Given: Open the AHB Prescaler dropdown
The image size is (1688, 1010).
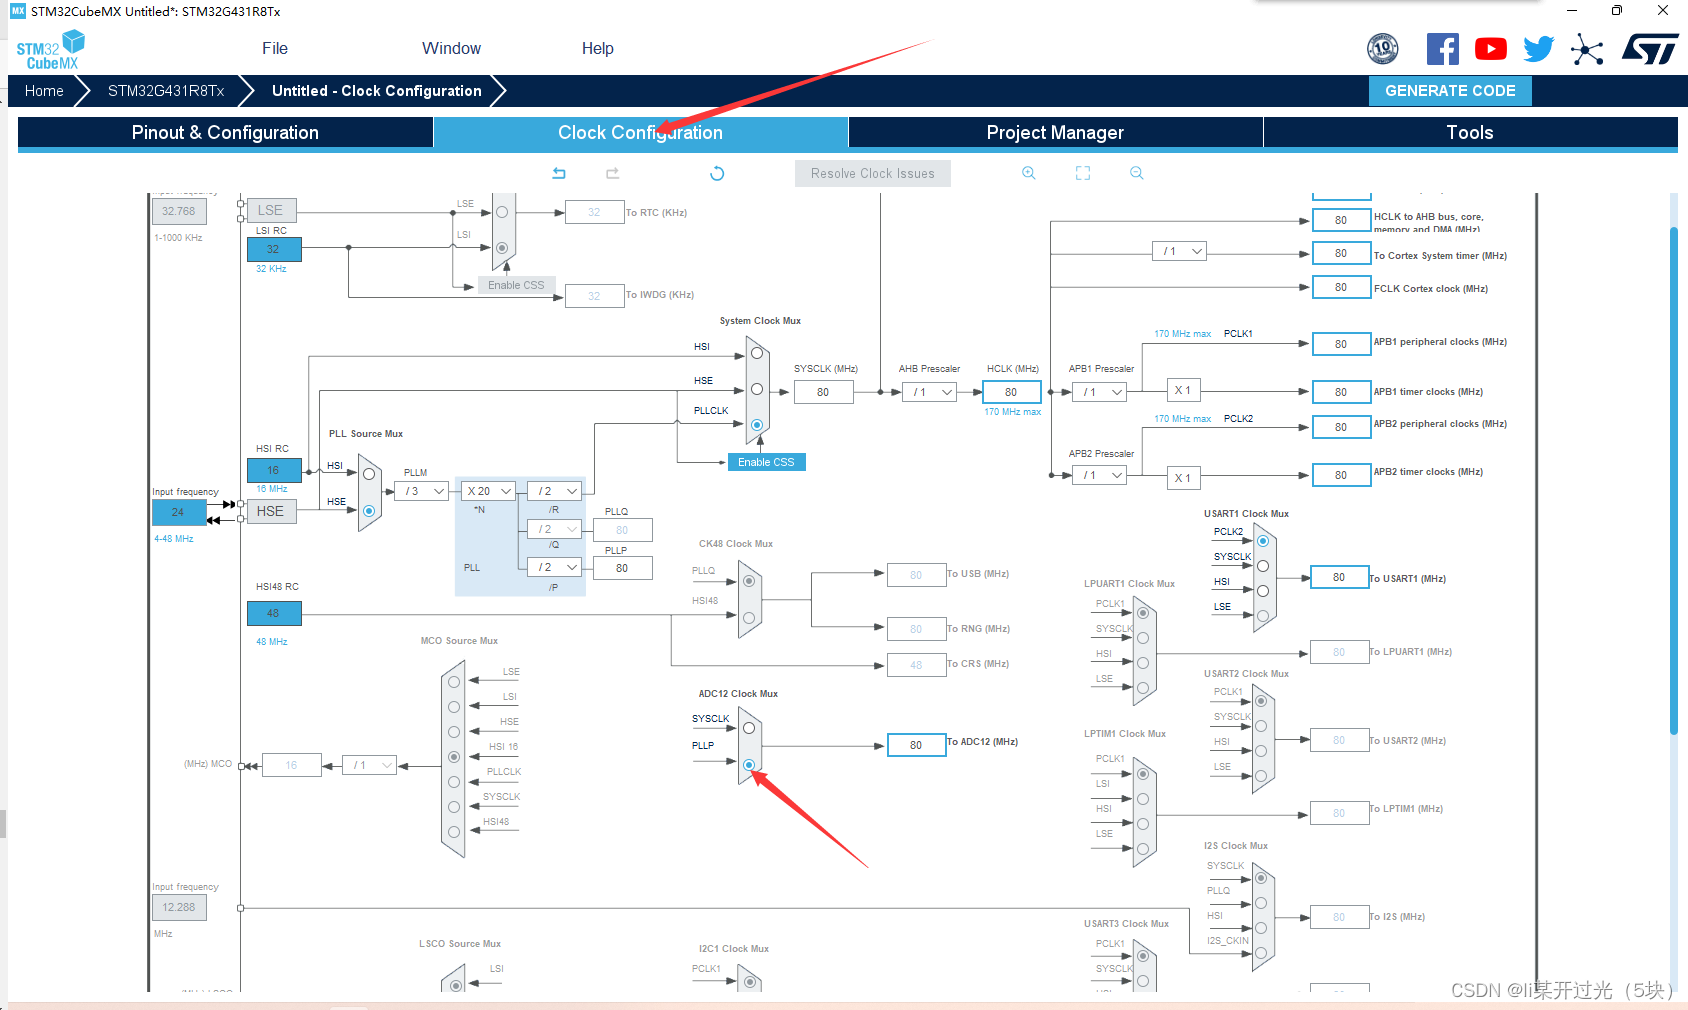Looking at the screenshot, I should click(x=929, y=392).
